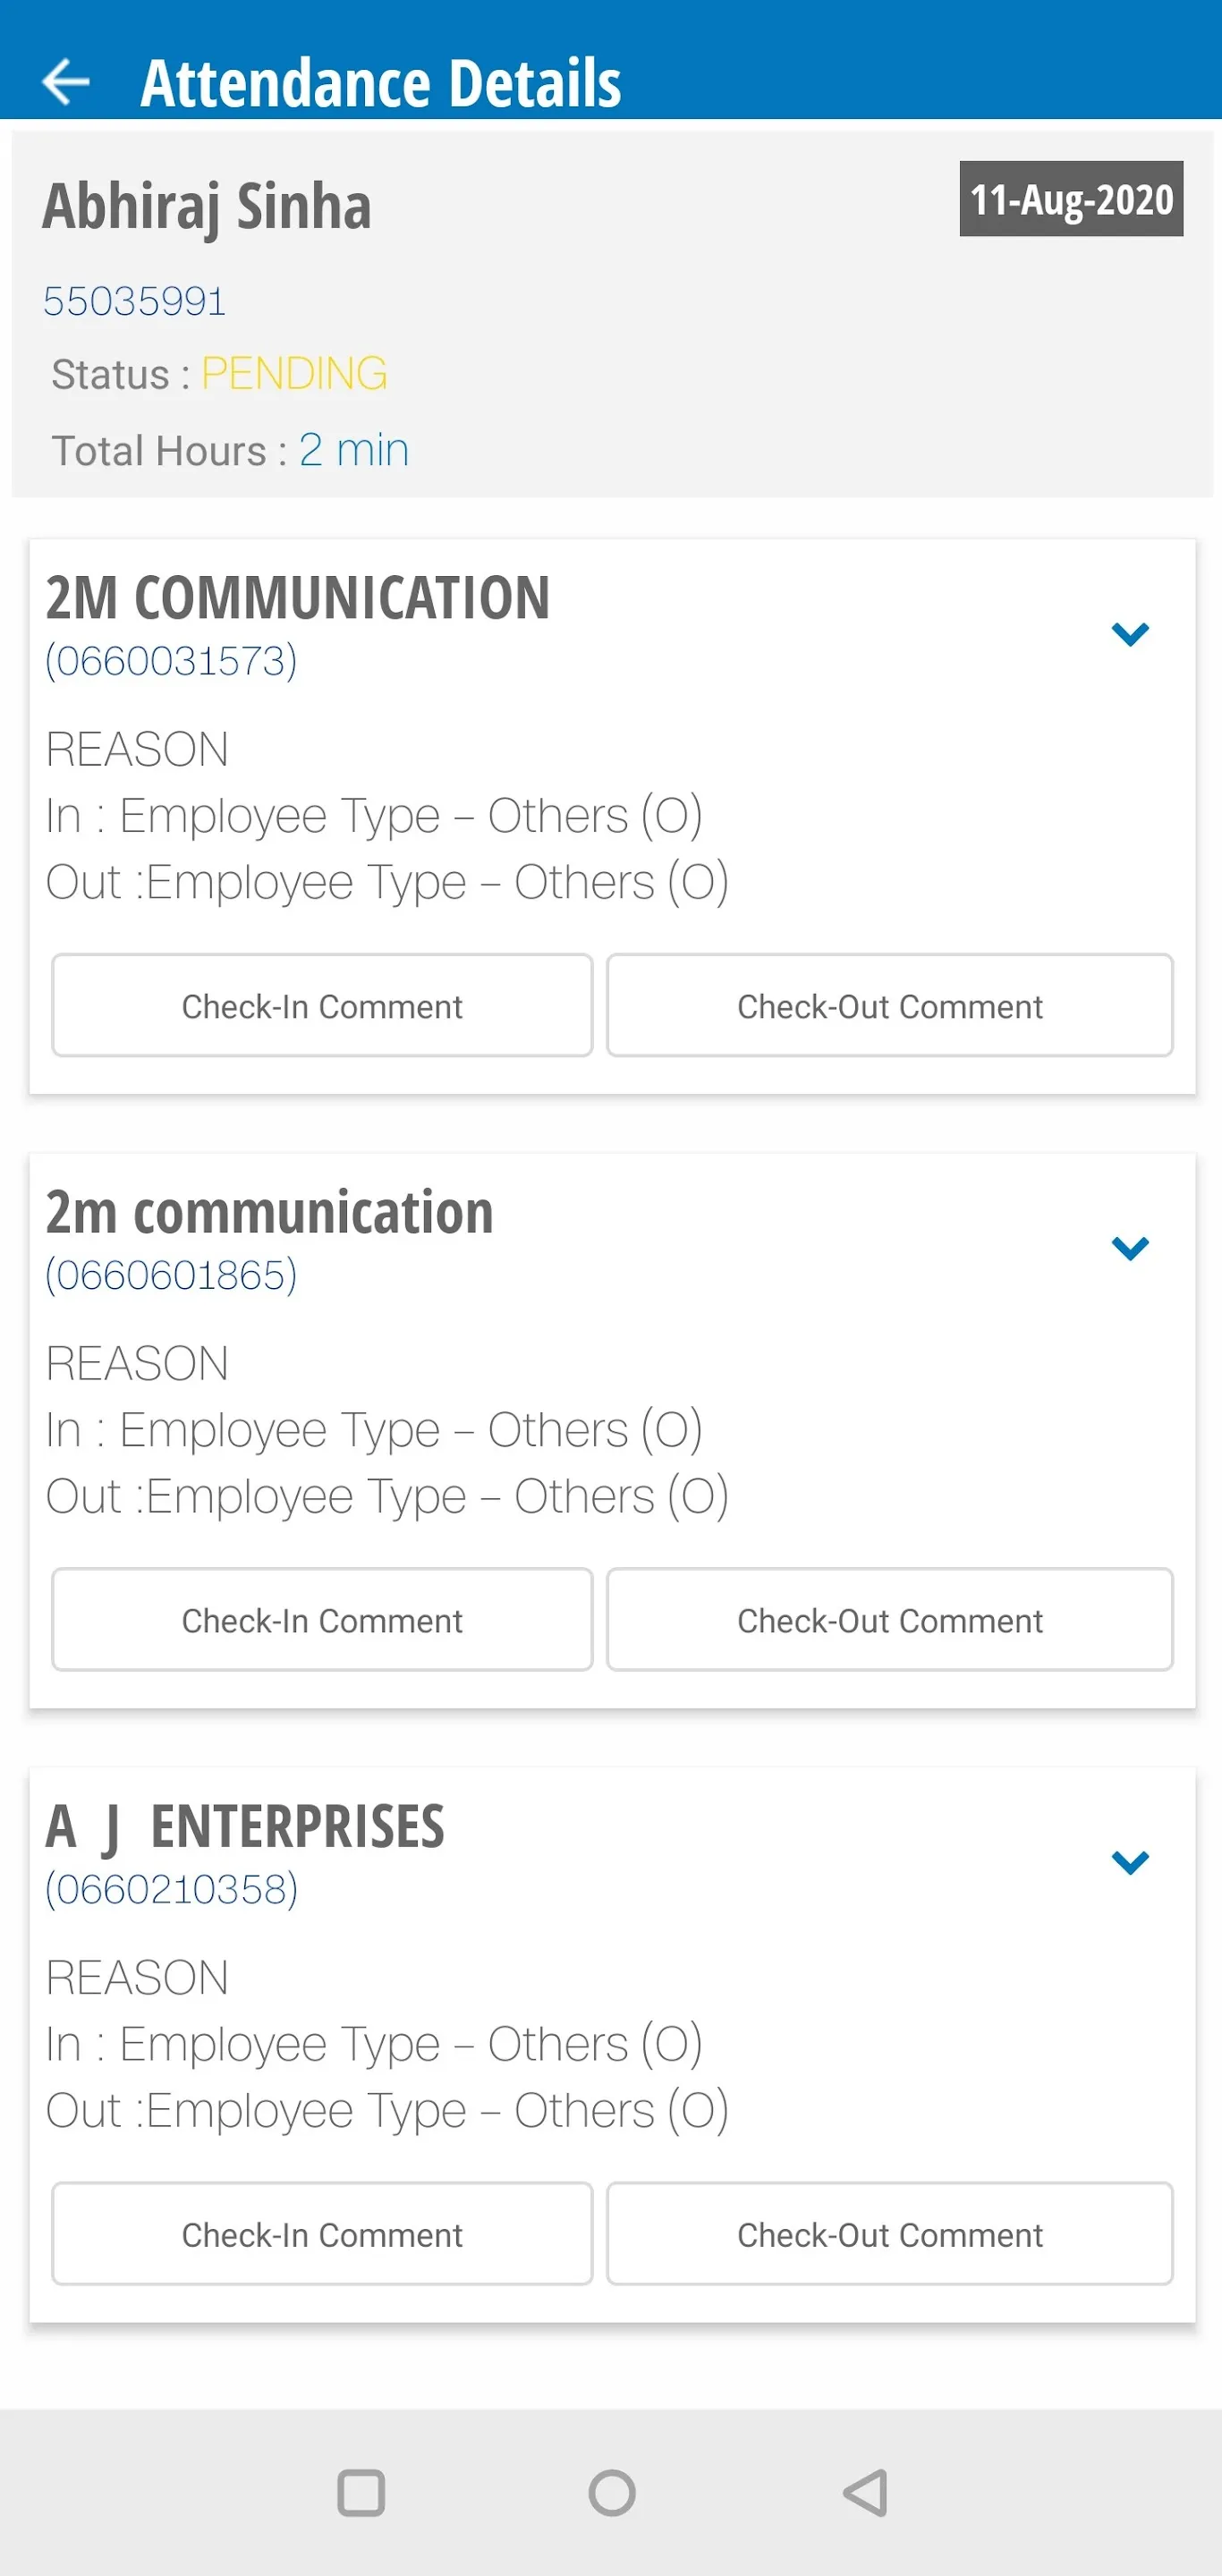Open Check-In Comment for A J ENTERPRISES
Image resolution: width=1222 pixels, height=2576 pixels.
tap(322, 2233)
